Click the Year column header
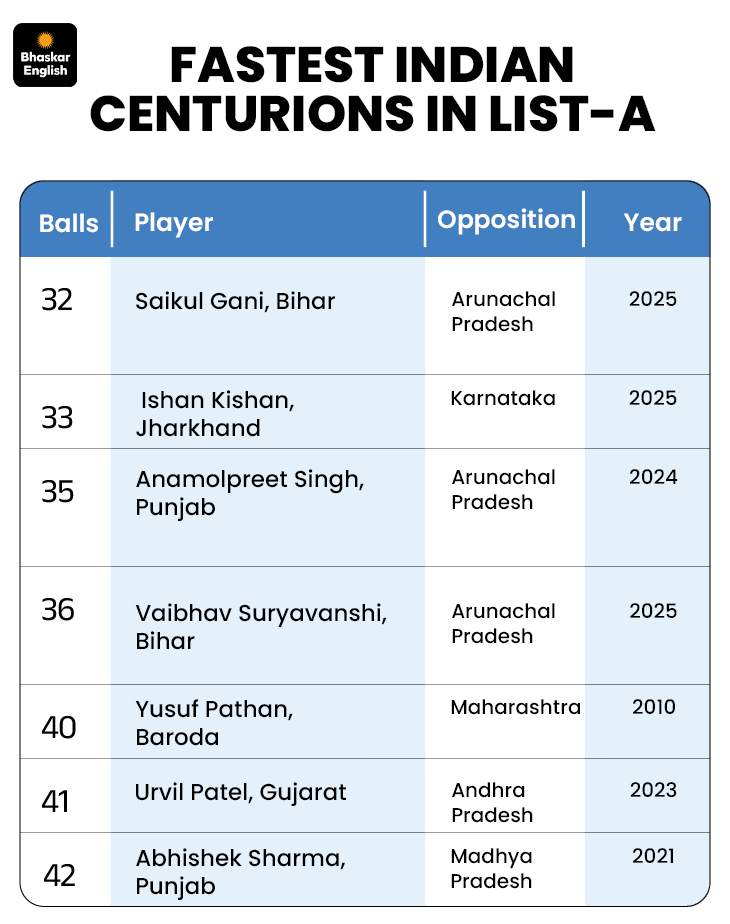 coord(652,222)
